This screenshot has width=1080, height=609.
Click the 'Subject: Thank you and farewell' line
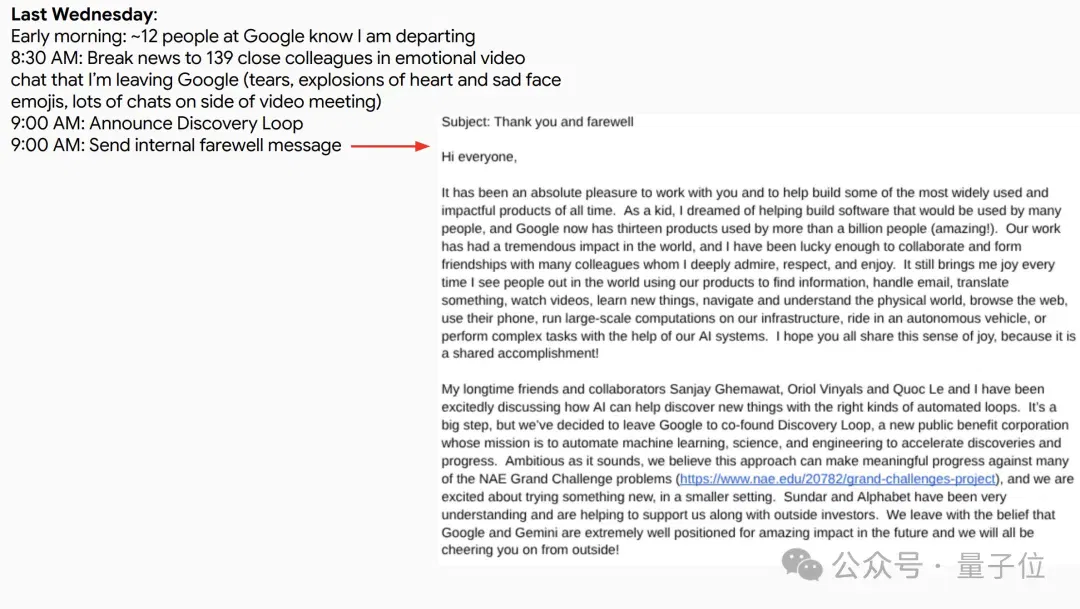[x=537, y=122]
